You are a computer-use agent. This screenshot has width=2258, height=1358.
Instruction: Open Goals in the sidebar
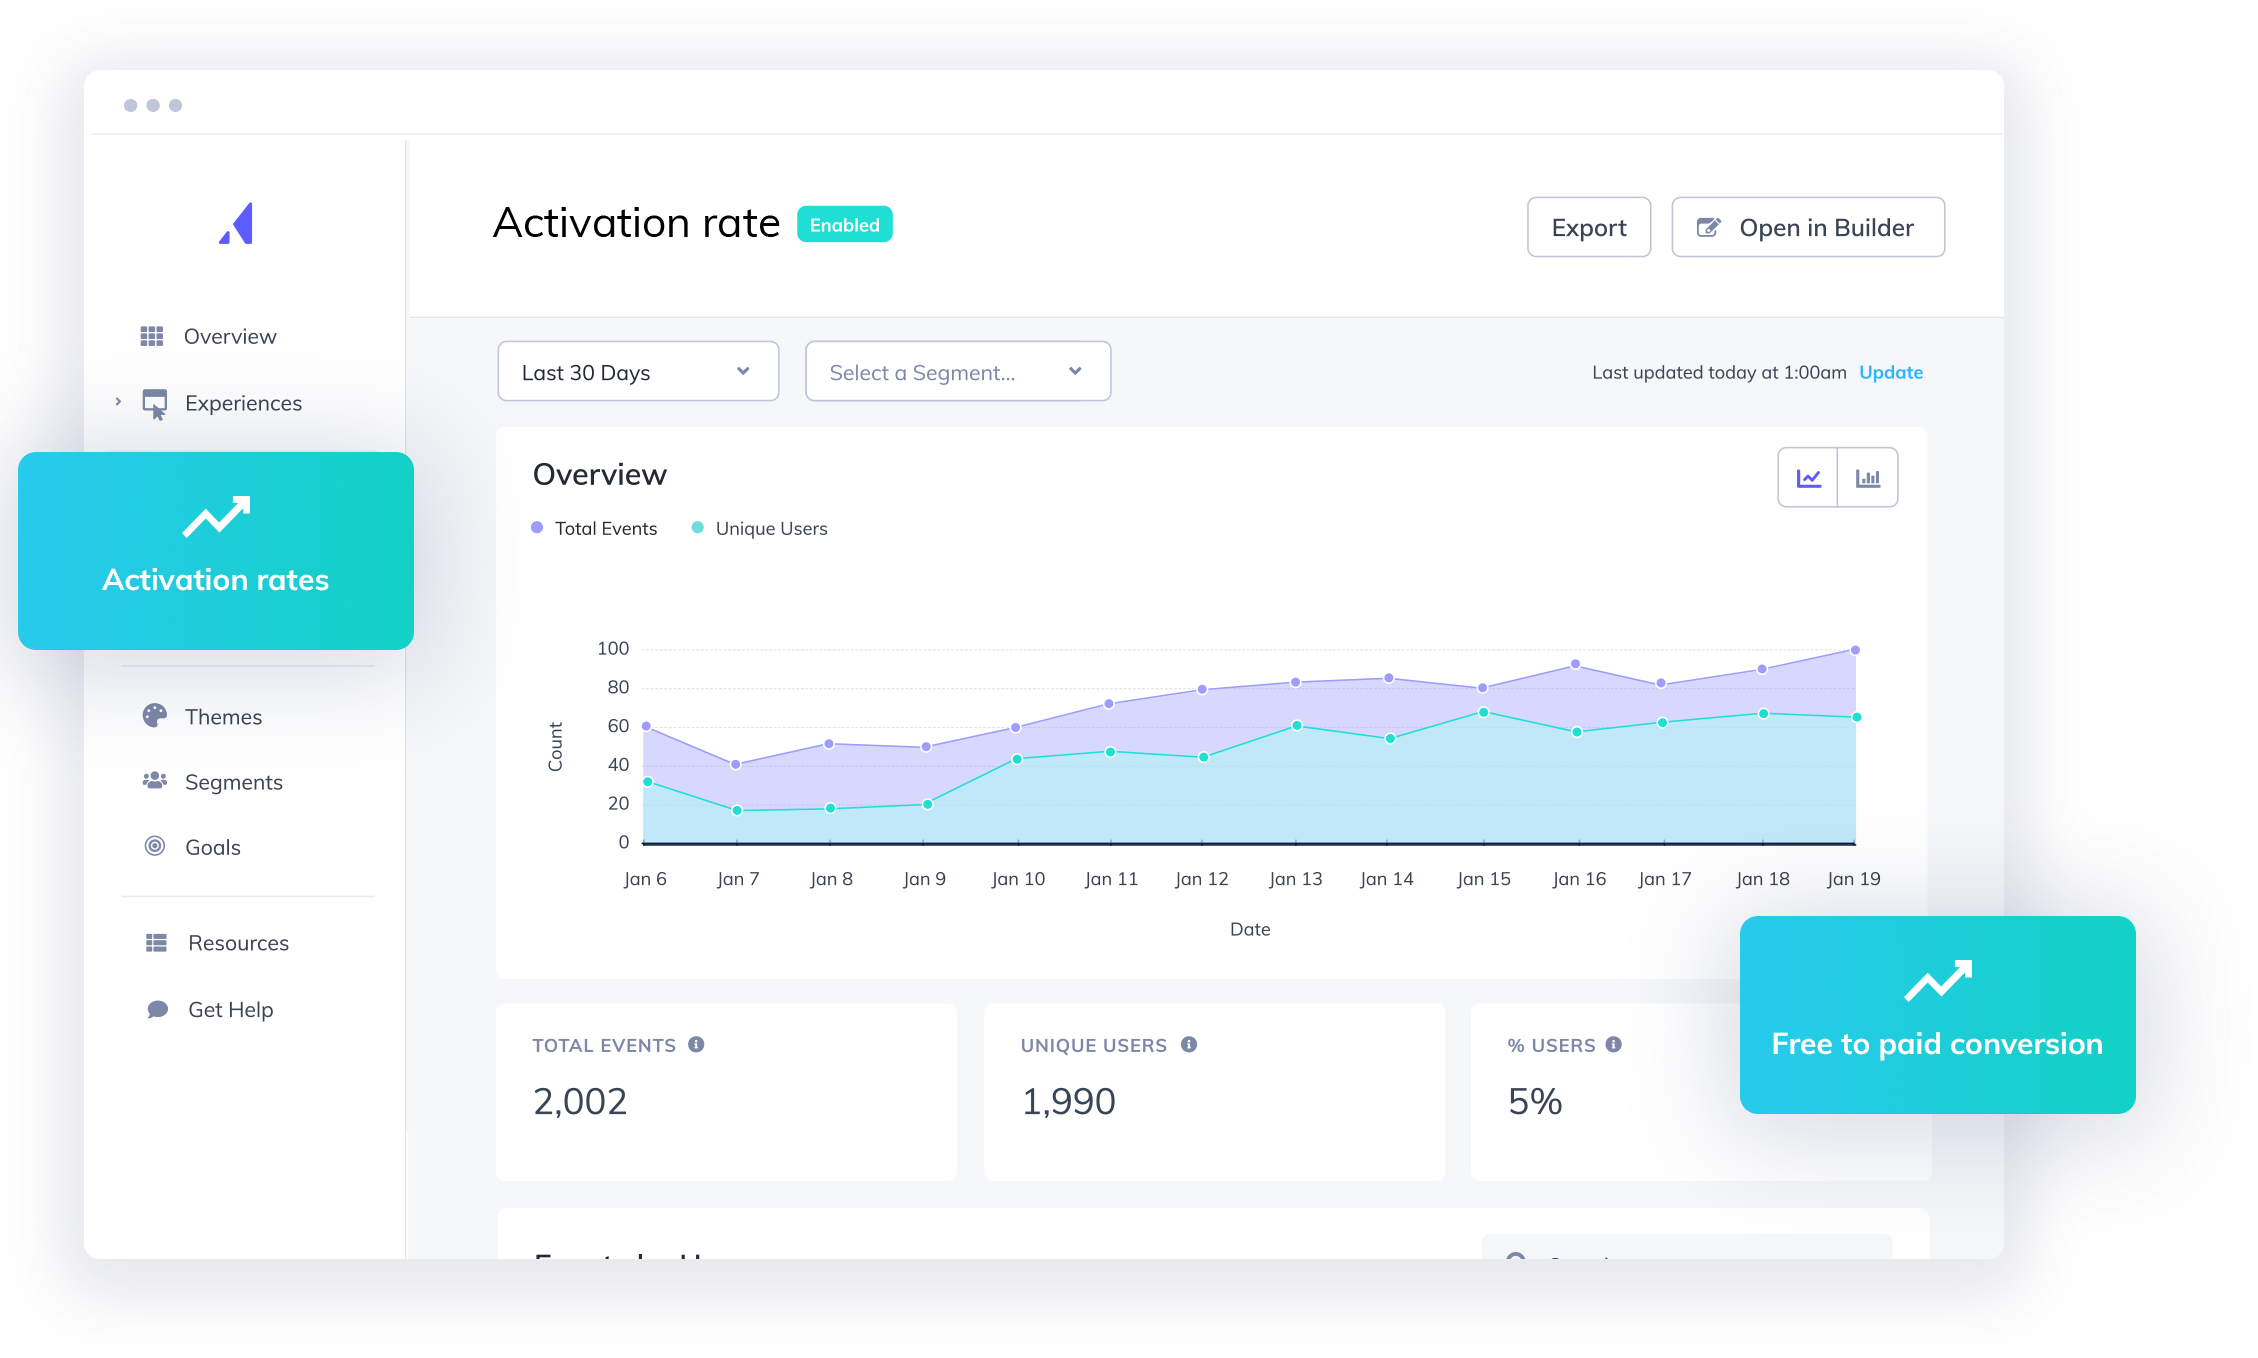coord(213,847)
